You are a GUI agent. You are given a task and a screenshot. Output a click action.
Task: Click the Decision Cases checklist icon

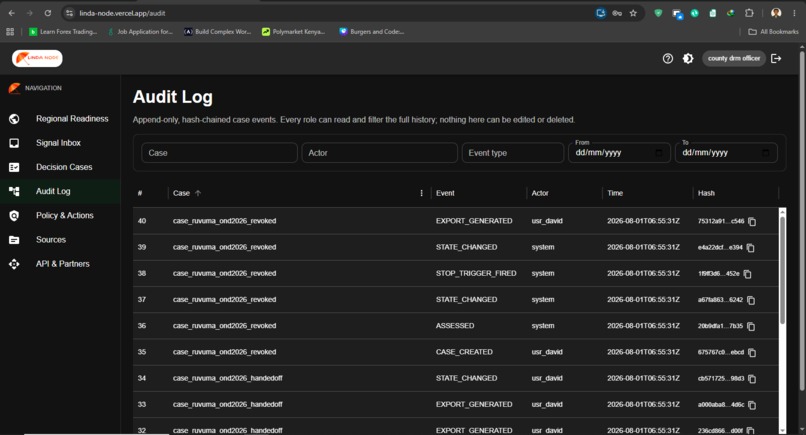[14, 167]
